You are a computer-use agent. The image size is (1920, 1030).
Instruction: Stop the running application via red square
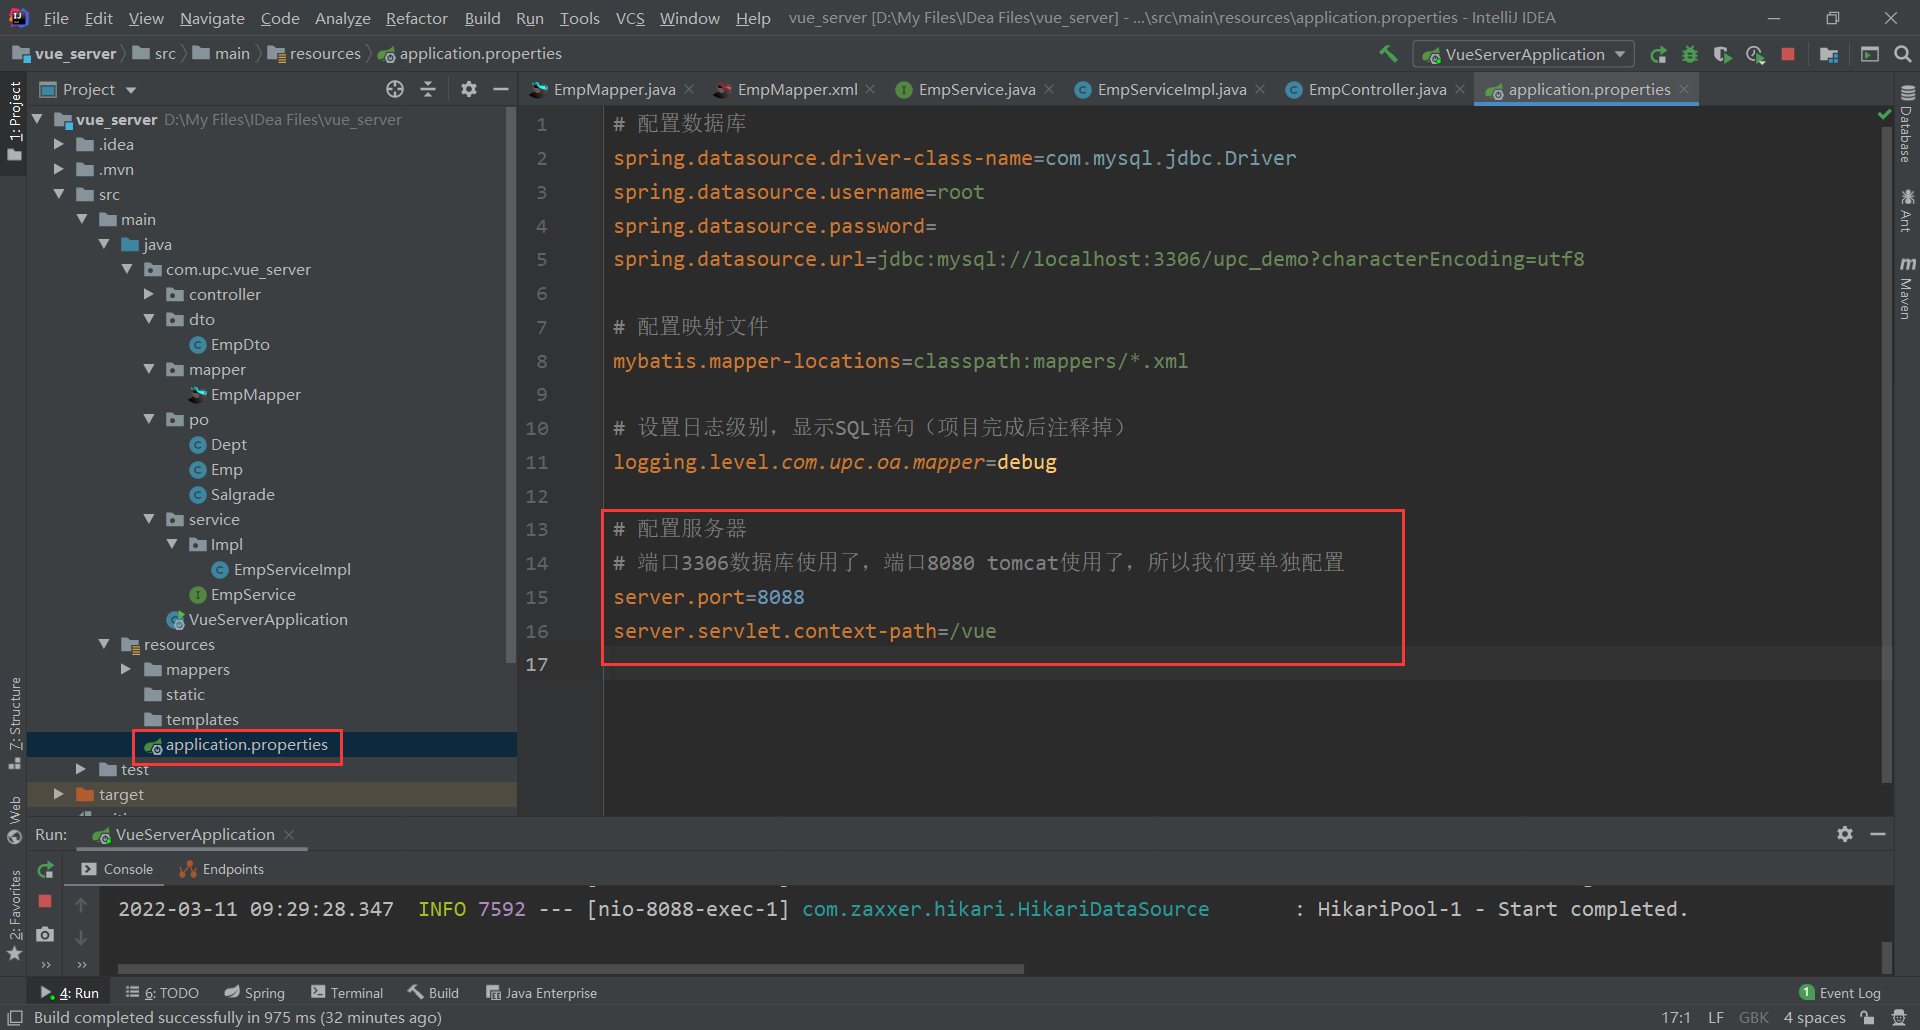tap(1788, 54)
